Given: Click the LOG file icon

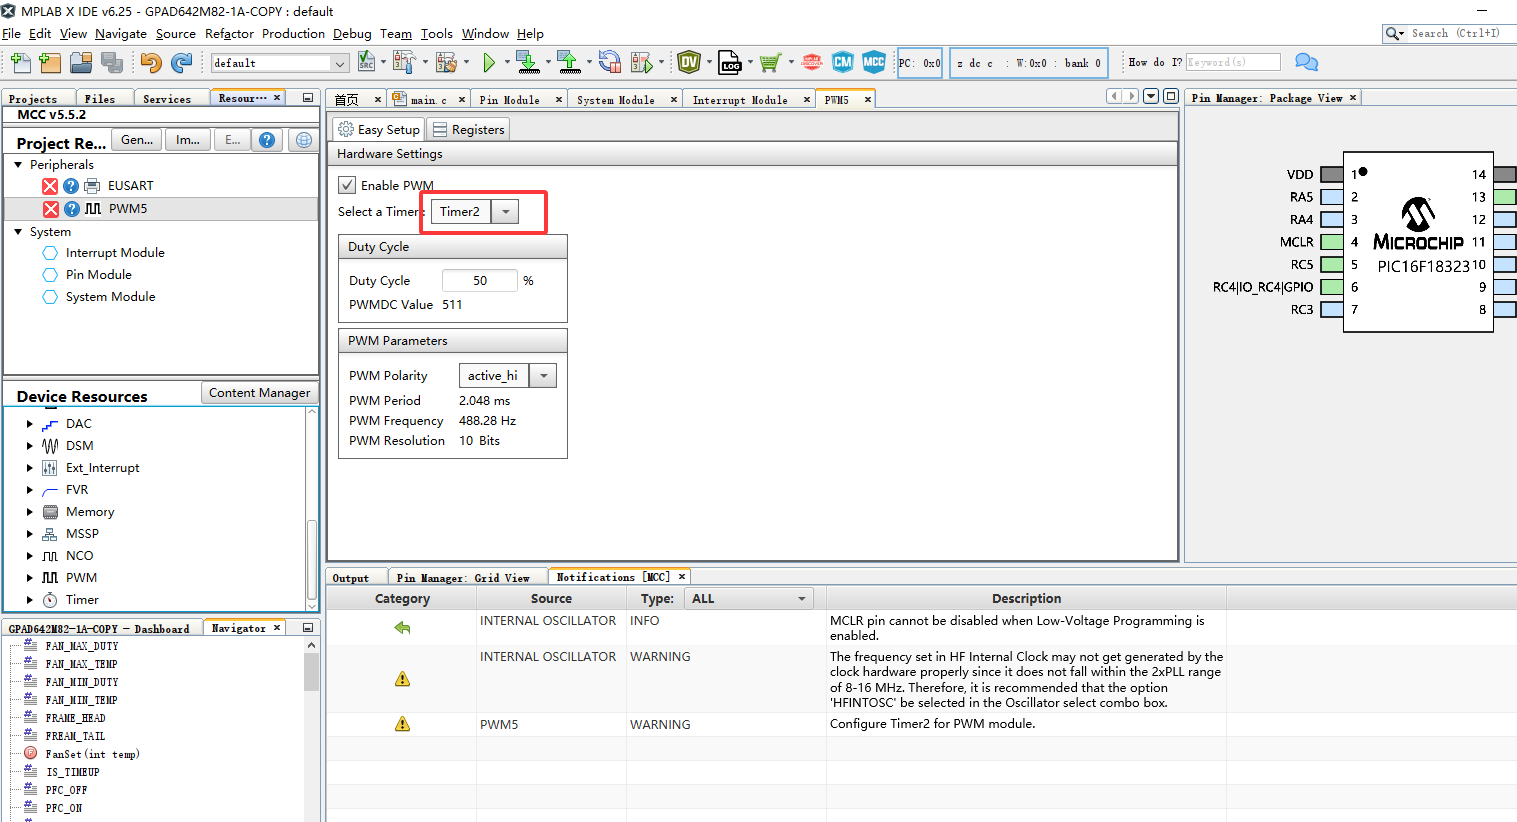Looking at the screenshot, I should [x=730, y=62].
